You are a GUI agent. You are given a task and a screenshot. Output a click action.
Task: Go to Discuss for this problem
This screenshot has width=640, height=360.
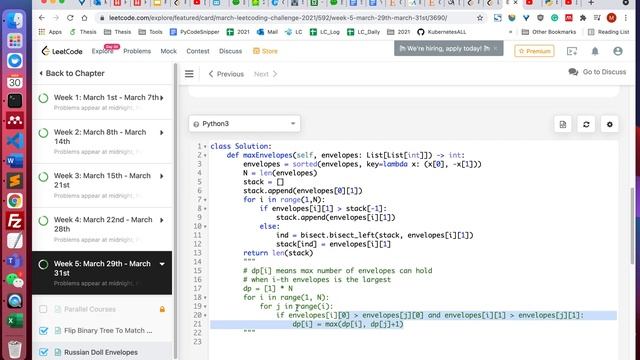pyautogui.click(x=597, y=72)
